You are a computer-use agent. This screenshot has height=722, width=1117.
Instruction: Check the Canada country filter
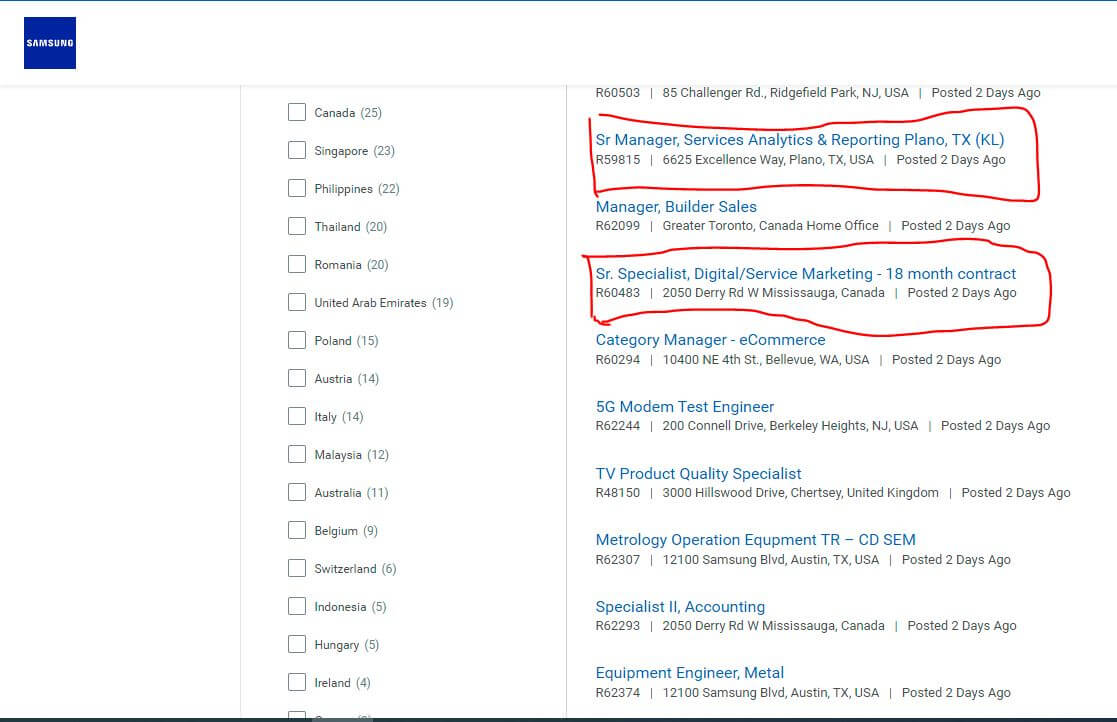coord(297,112)
